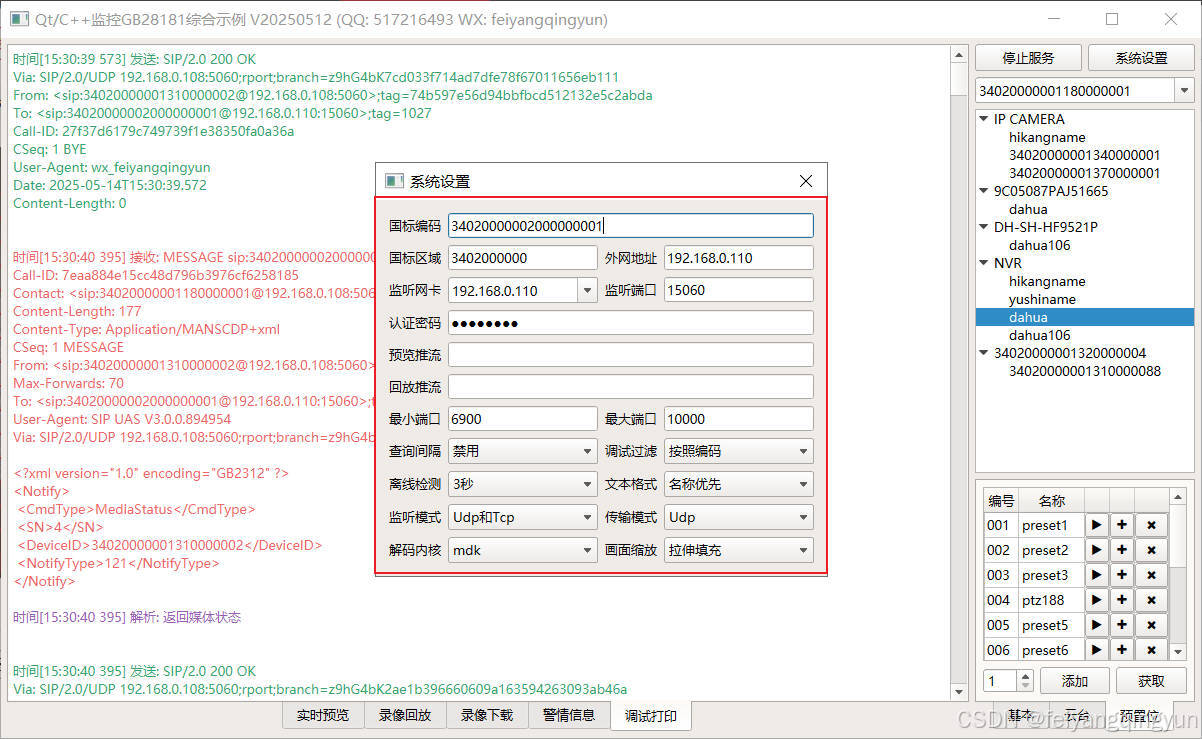Click the 最大端口 field with 10000
The height and width of the screenshot is (739, 1202).
pos(738,419)
